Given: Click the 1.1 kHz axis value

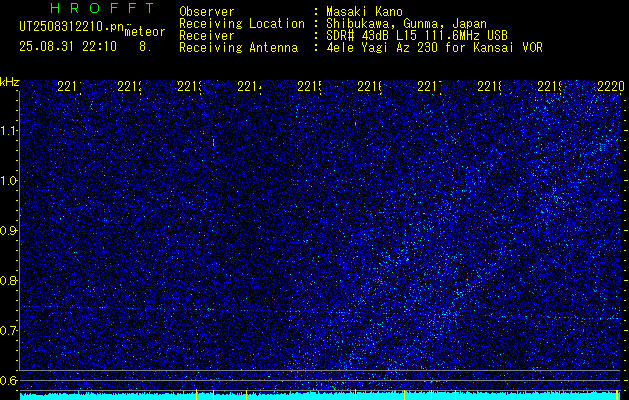Looking at the screenshot, I should 9,131.
